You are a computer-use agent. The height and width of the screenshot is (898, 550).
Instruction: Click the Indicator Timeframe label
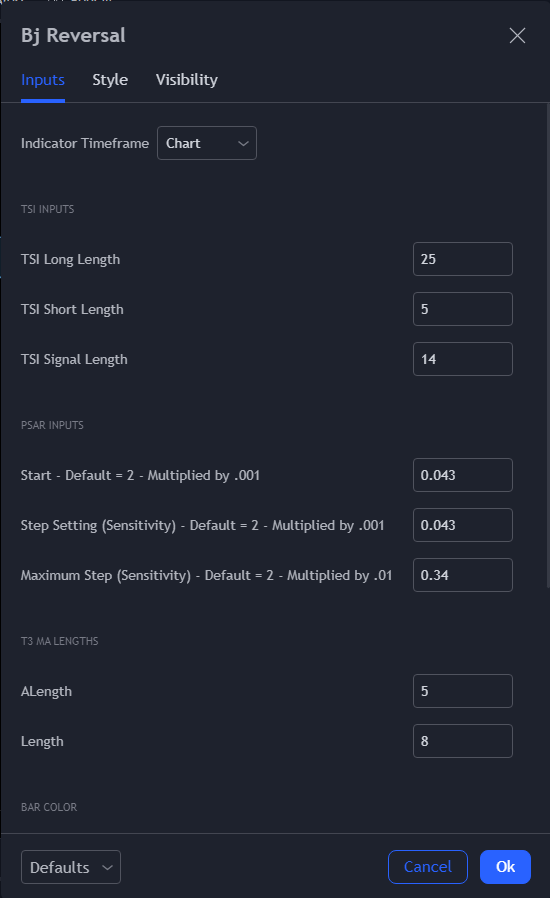(x=85, y=143)
